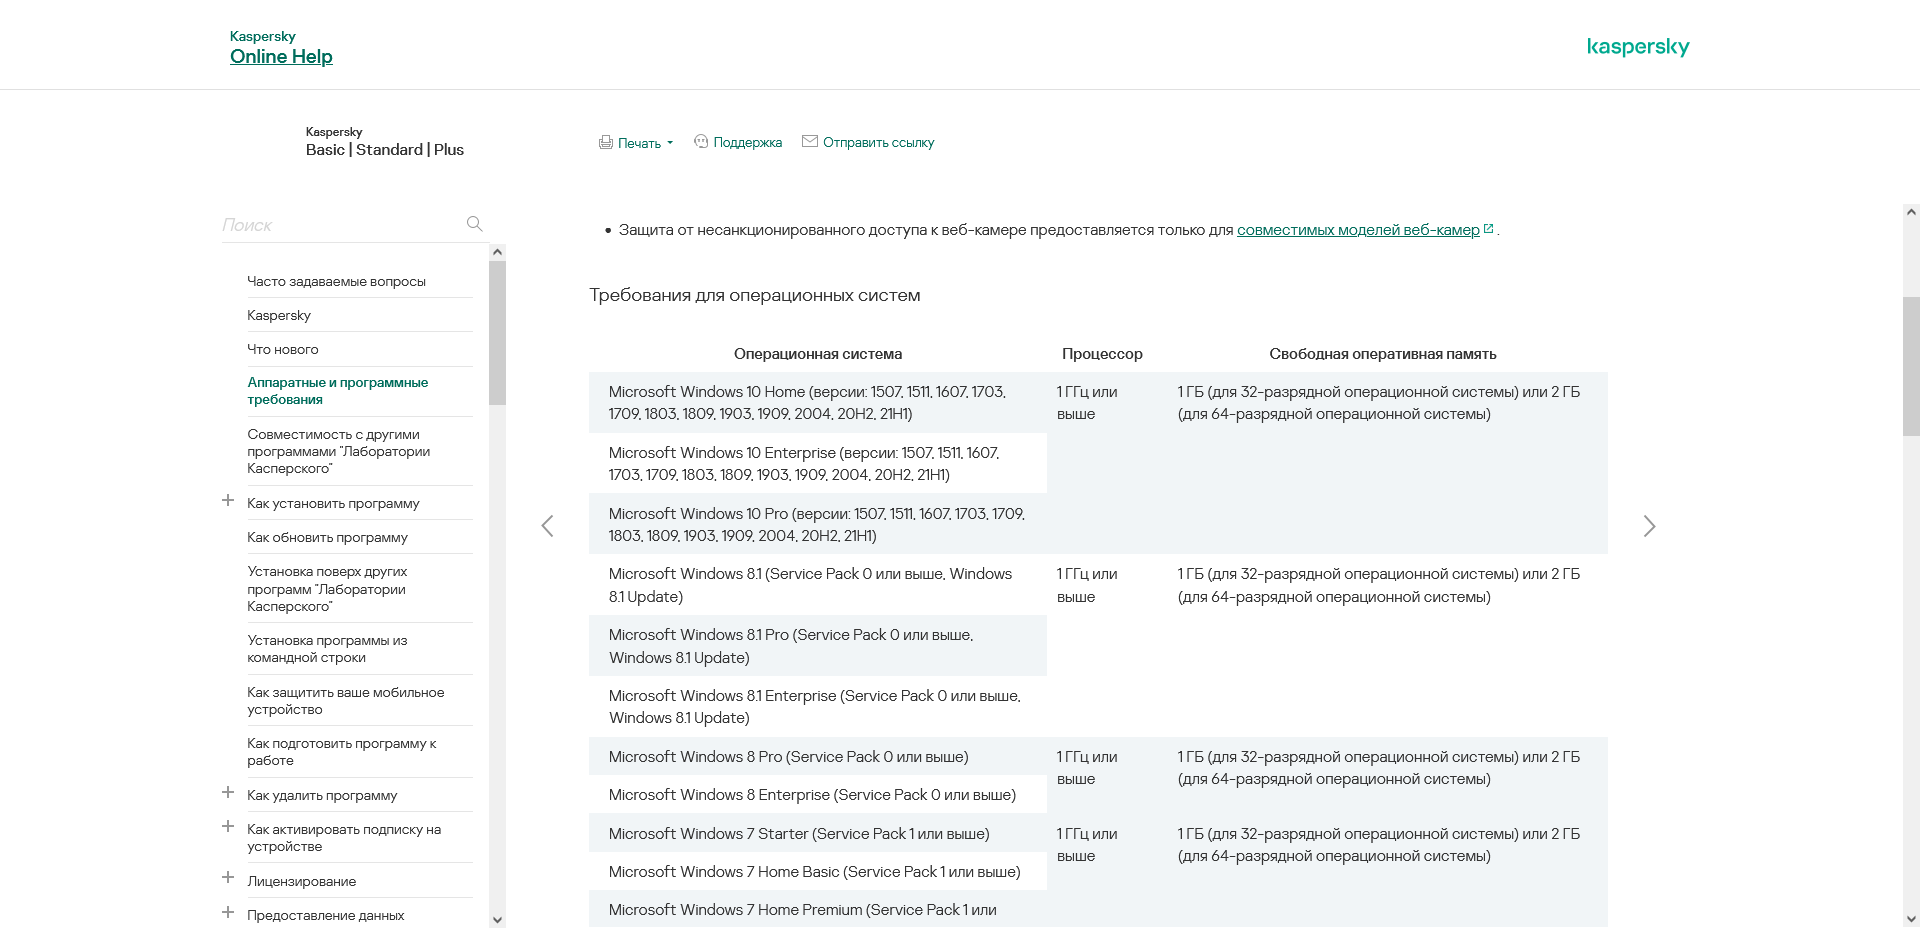Image resolution: width=1920 pixels, height=928 pixels.
Task: Open the Kaspersky topic in sidebar
Action: click(x=279, y=316)
